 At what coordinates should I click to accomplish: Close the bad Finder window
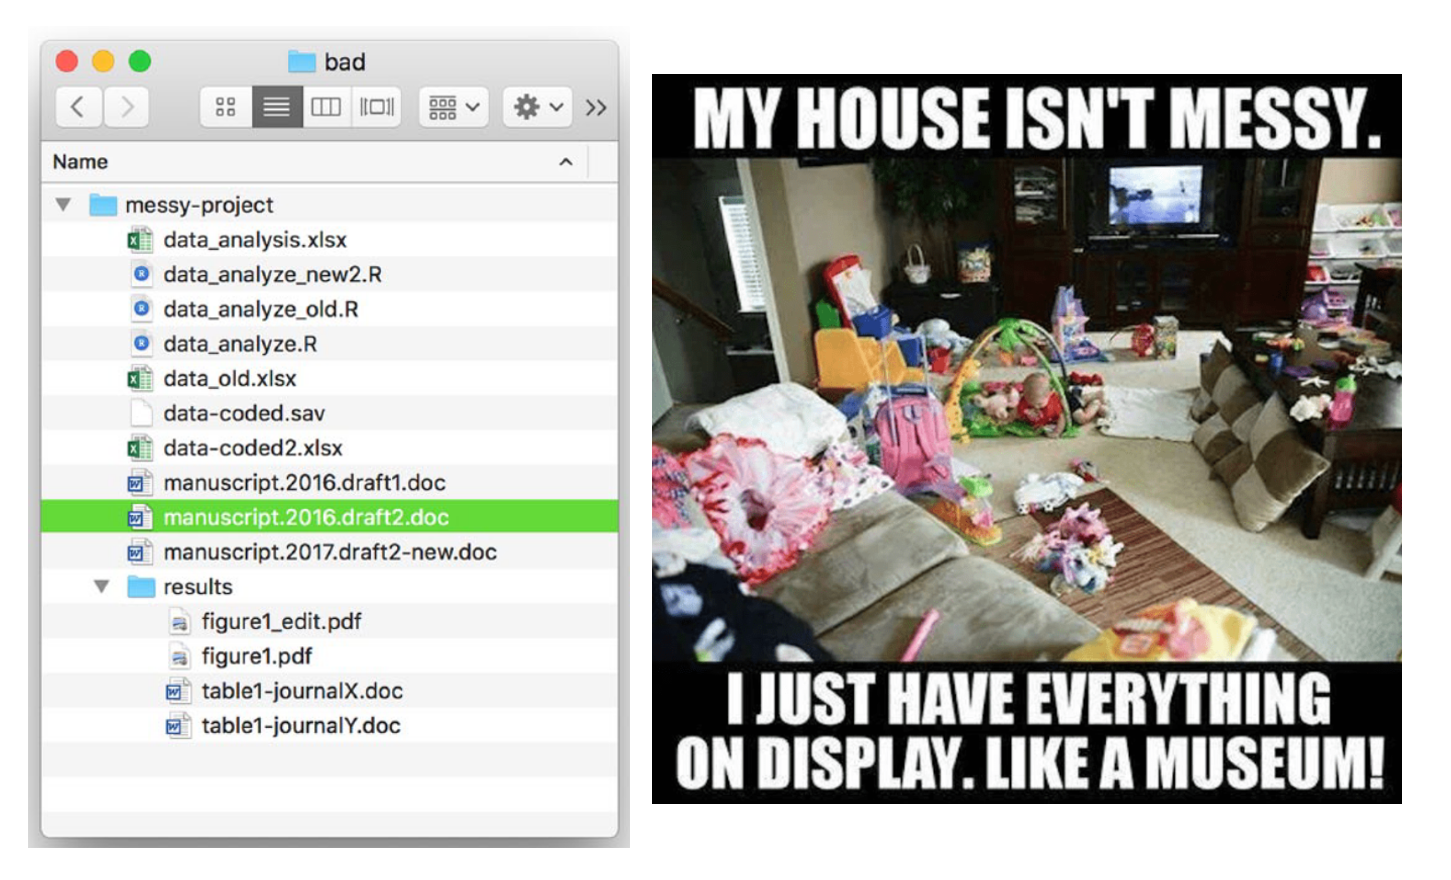point(67,62)
